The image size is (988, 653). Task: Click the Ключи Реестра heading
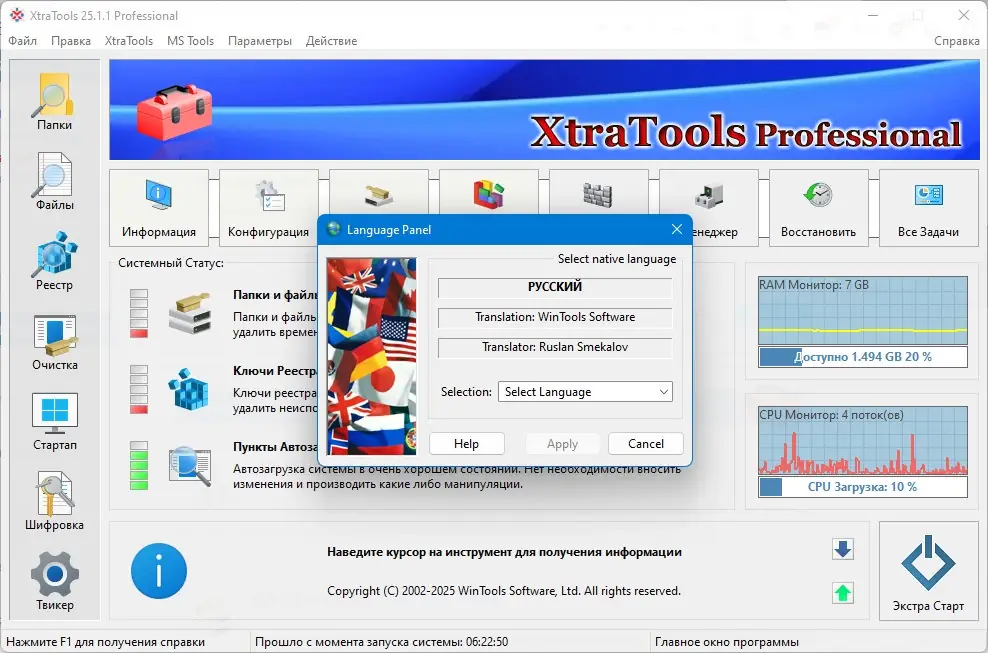(275, 371)
